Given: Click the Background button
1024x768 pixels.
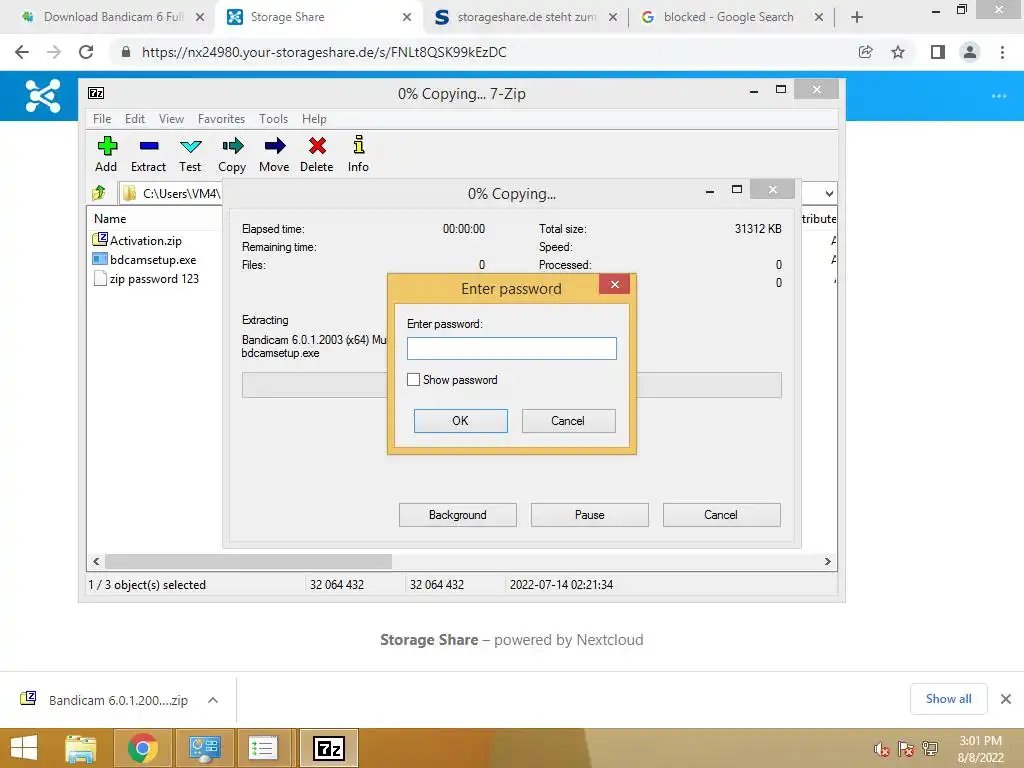Looking at the screenshot, I should pyautogui.click(x=458, y=515).
